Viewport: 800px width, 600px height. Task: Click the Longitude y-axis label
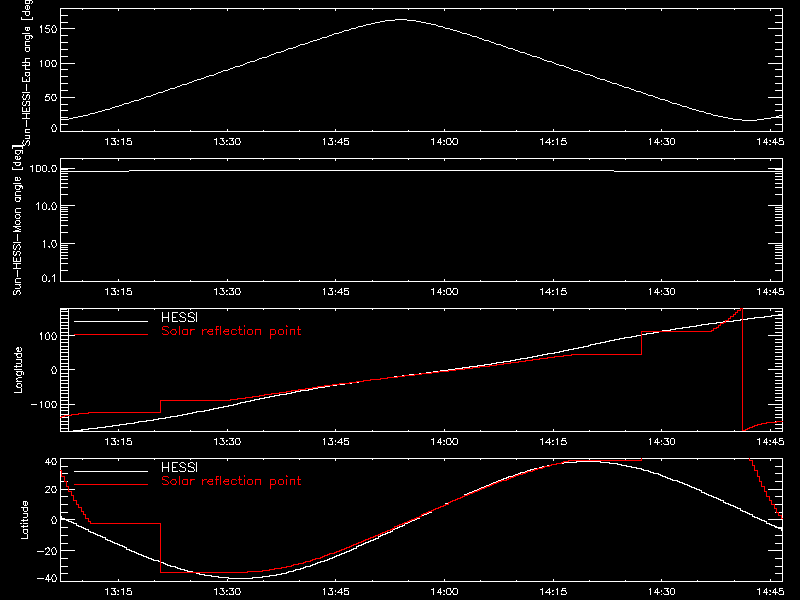tap(18, 370)
